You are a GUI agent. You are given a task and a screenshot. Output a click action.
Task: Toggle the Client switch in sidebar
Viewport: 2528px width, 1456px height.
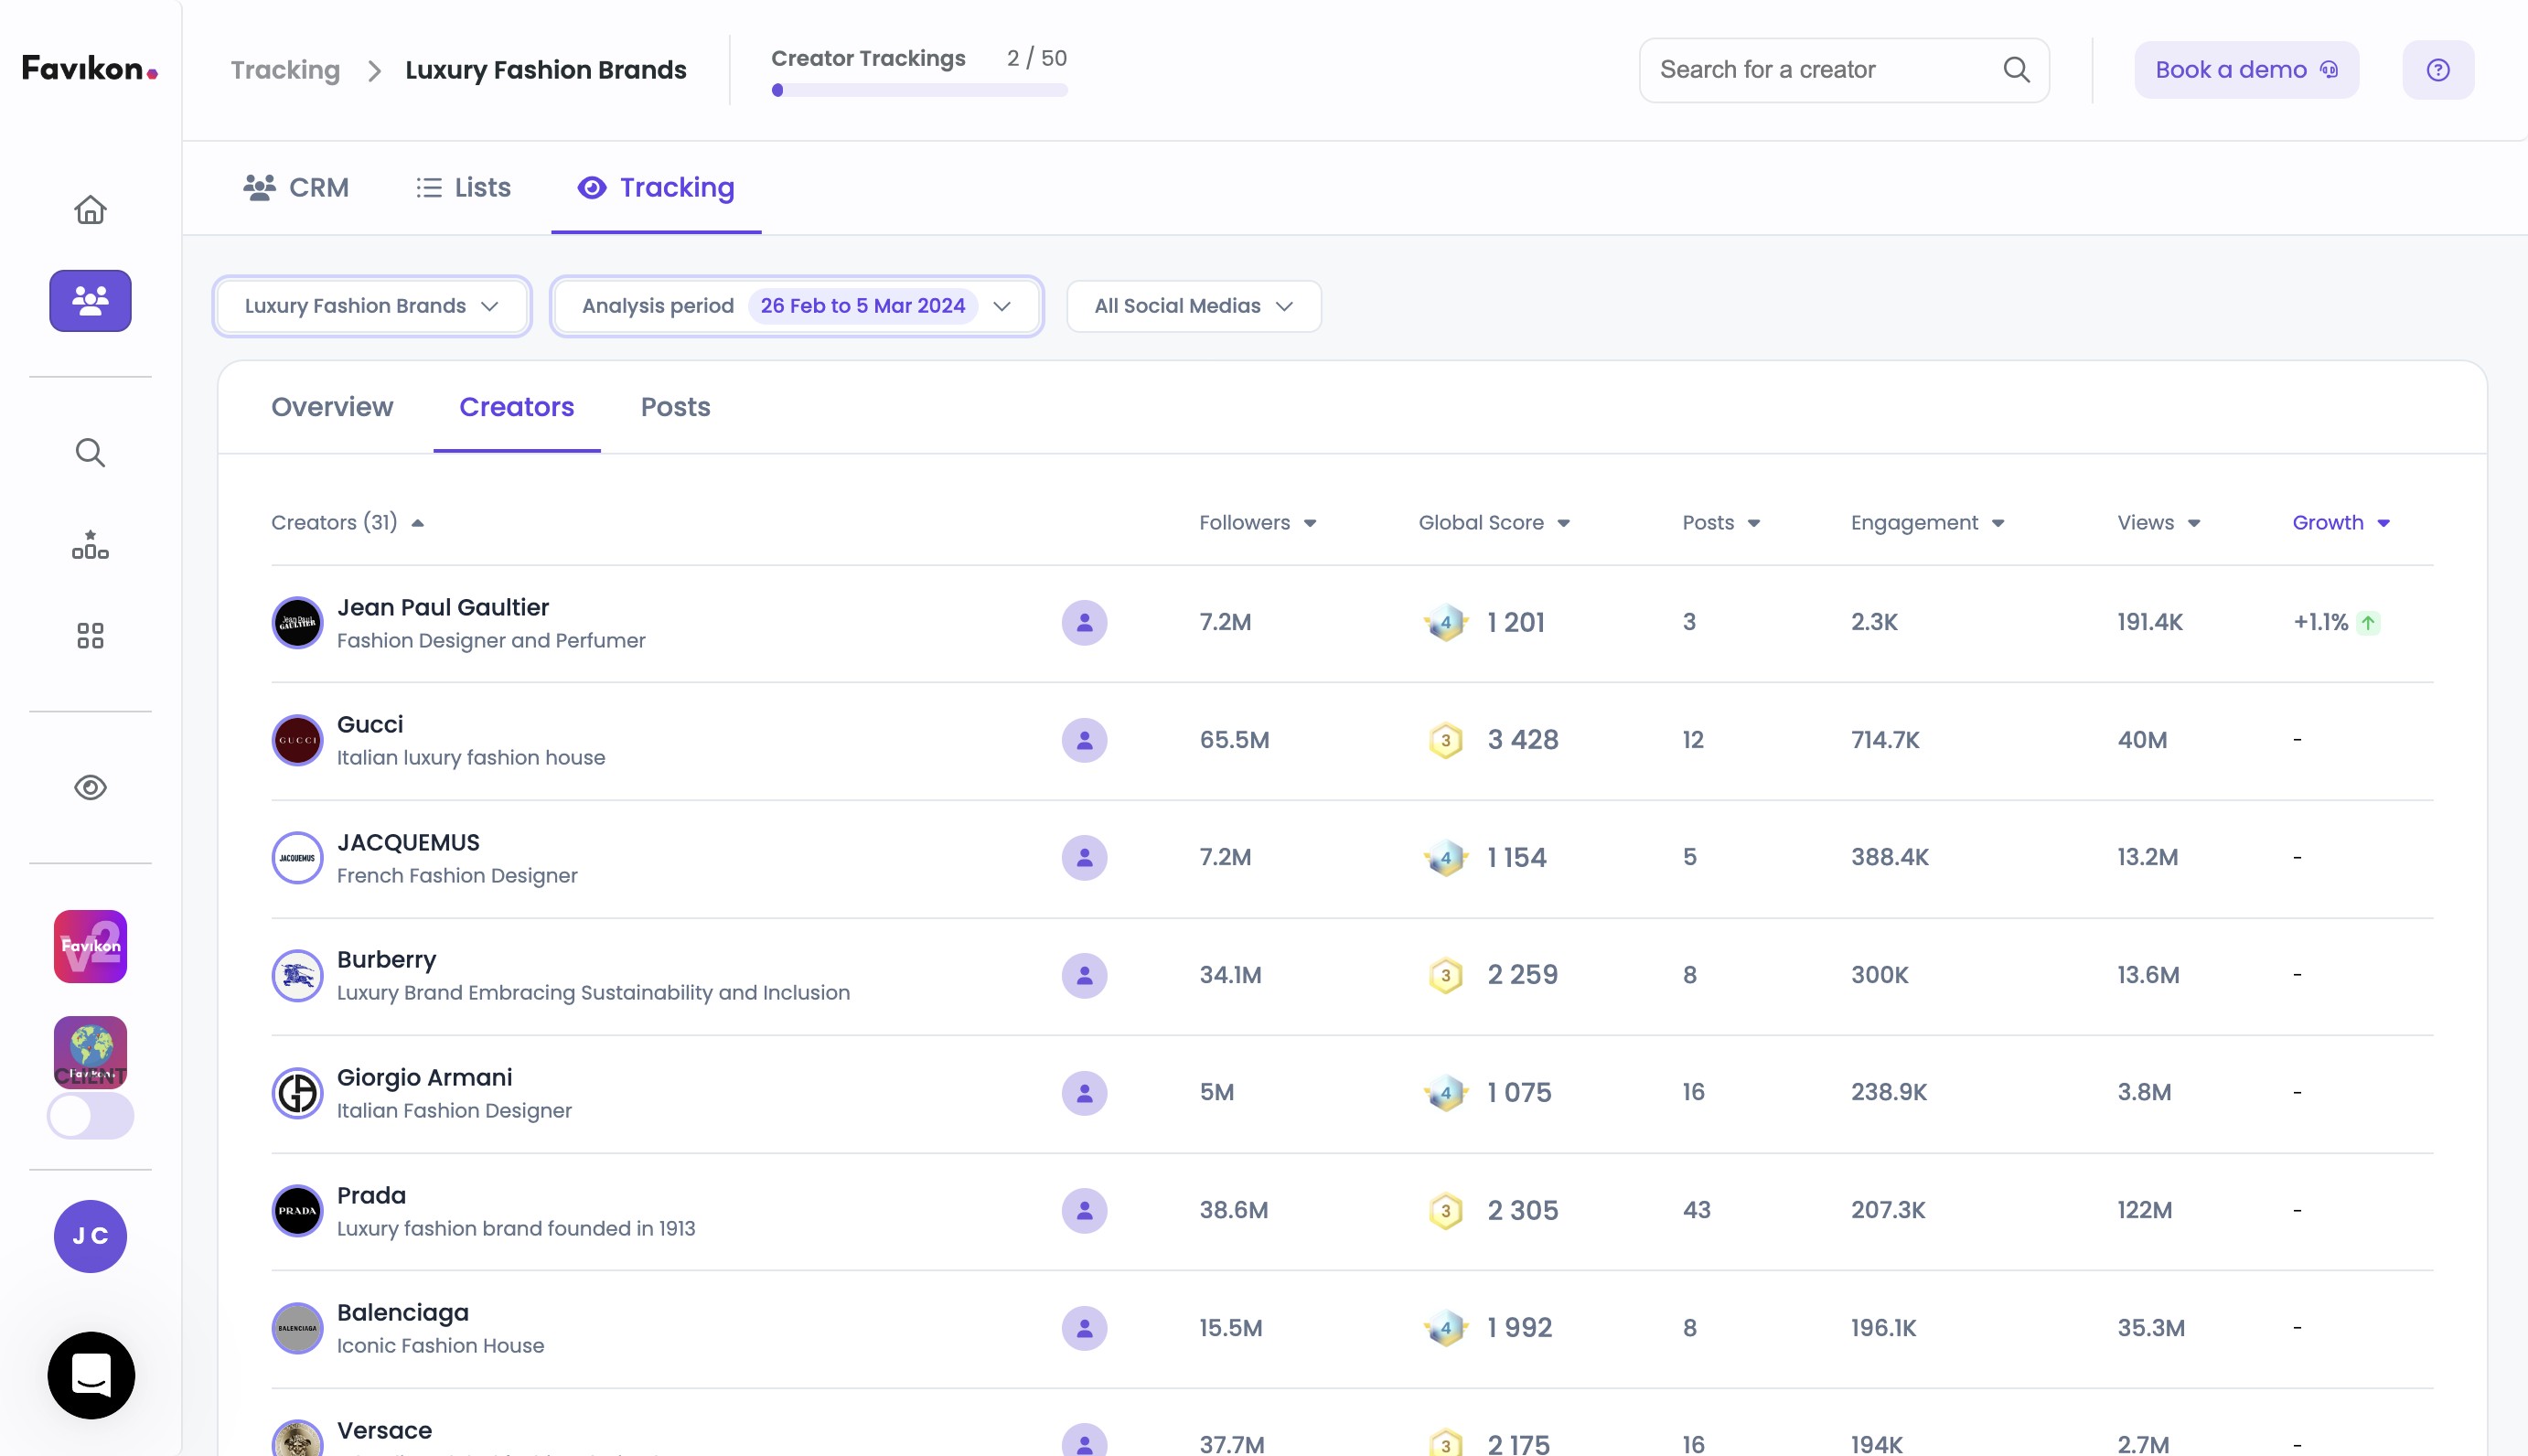coord(90,1116)
